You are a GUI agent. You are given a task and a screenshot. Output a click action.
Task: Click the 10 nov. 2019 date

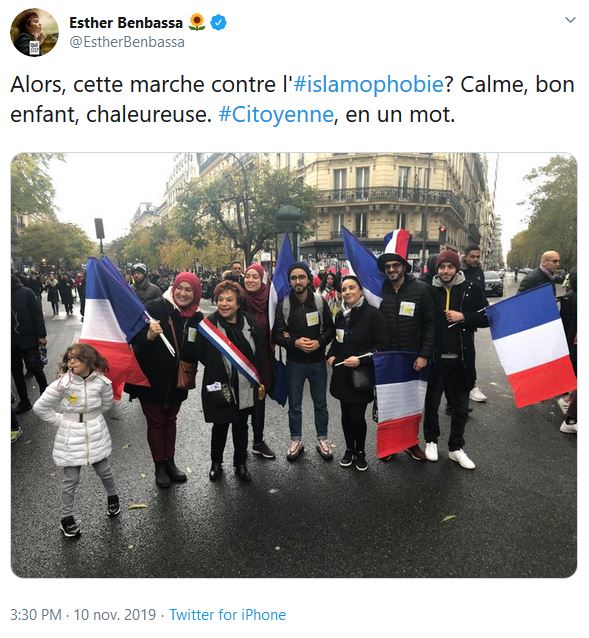115,614
